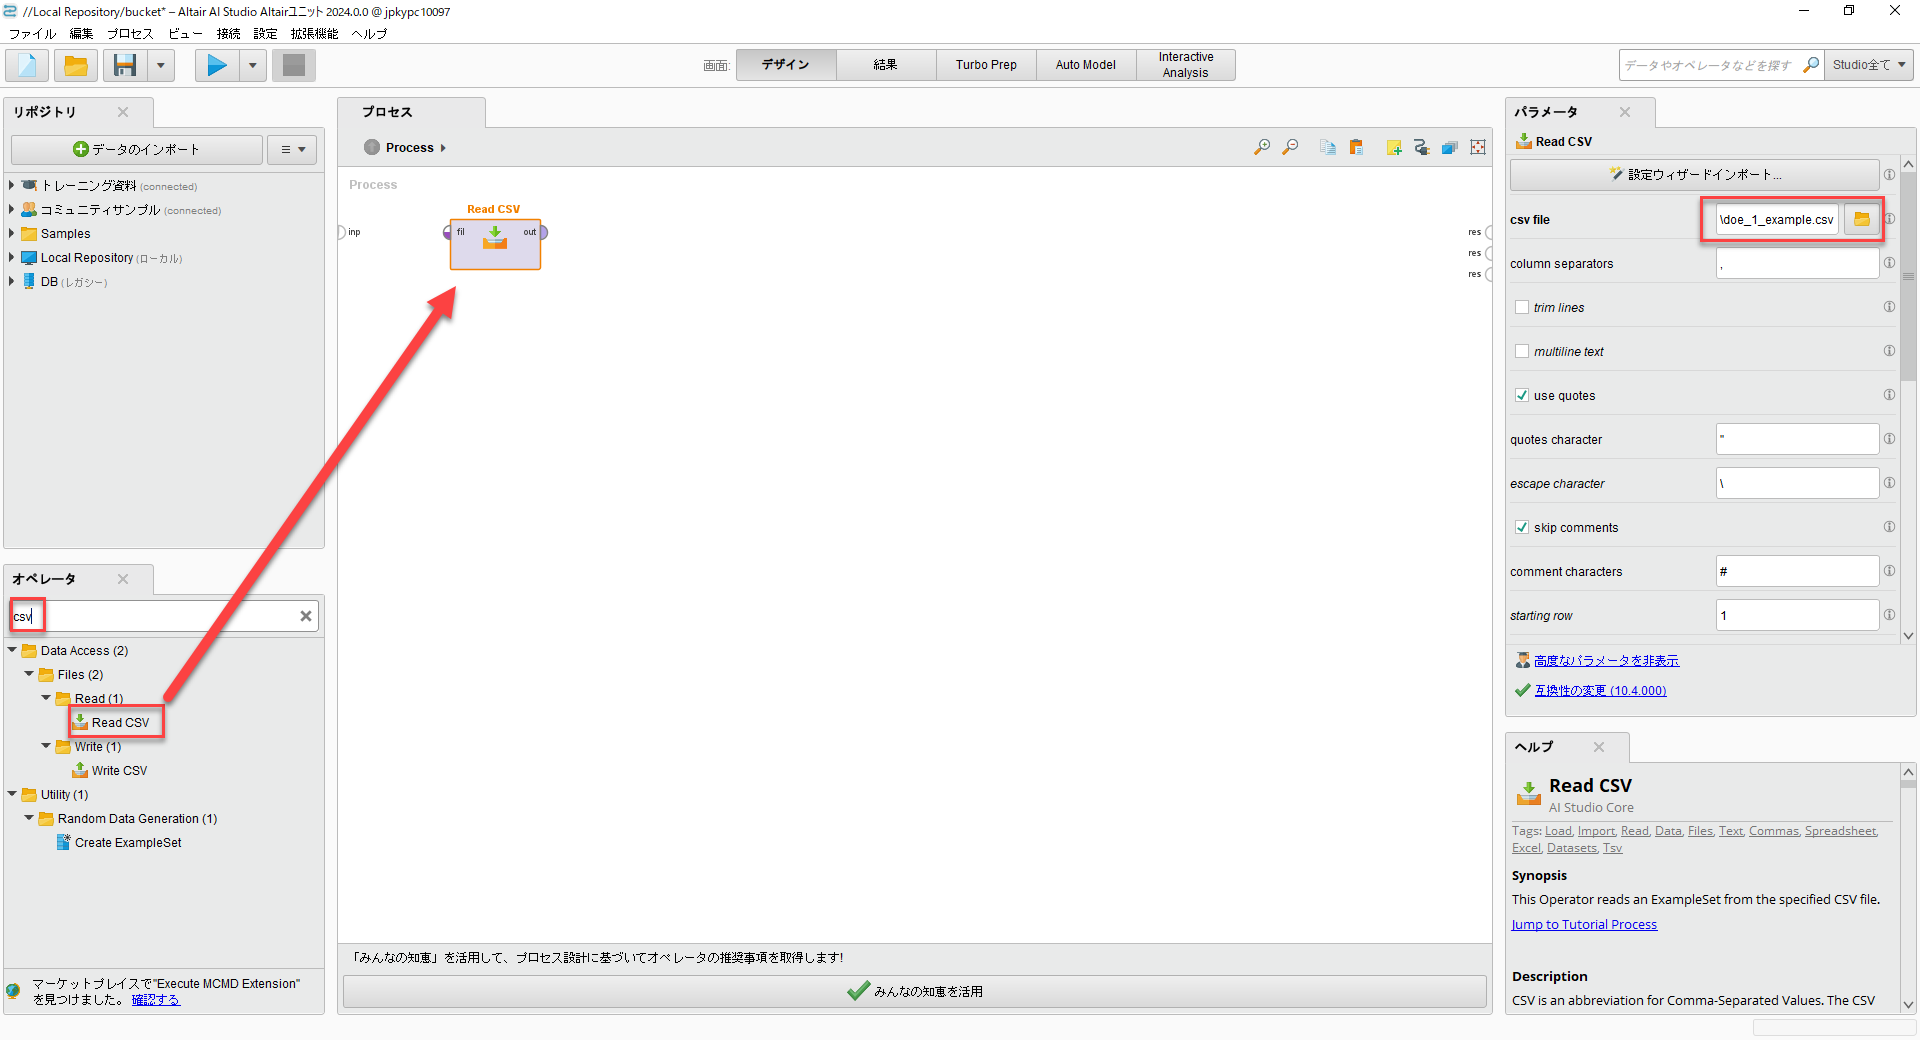The image size is (1920, 1040).
Task: Open the run button dropdown arrow
Action: (252, 65)
